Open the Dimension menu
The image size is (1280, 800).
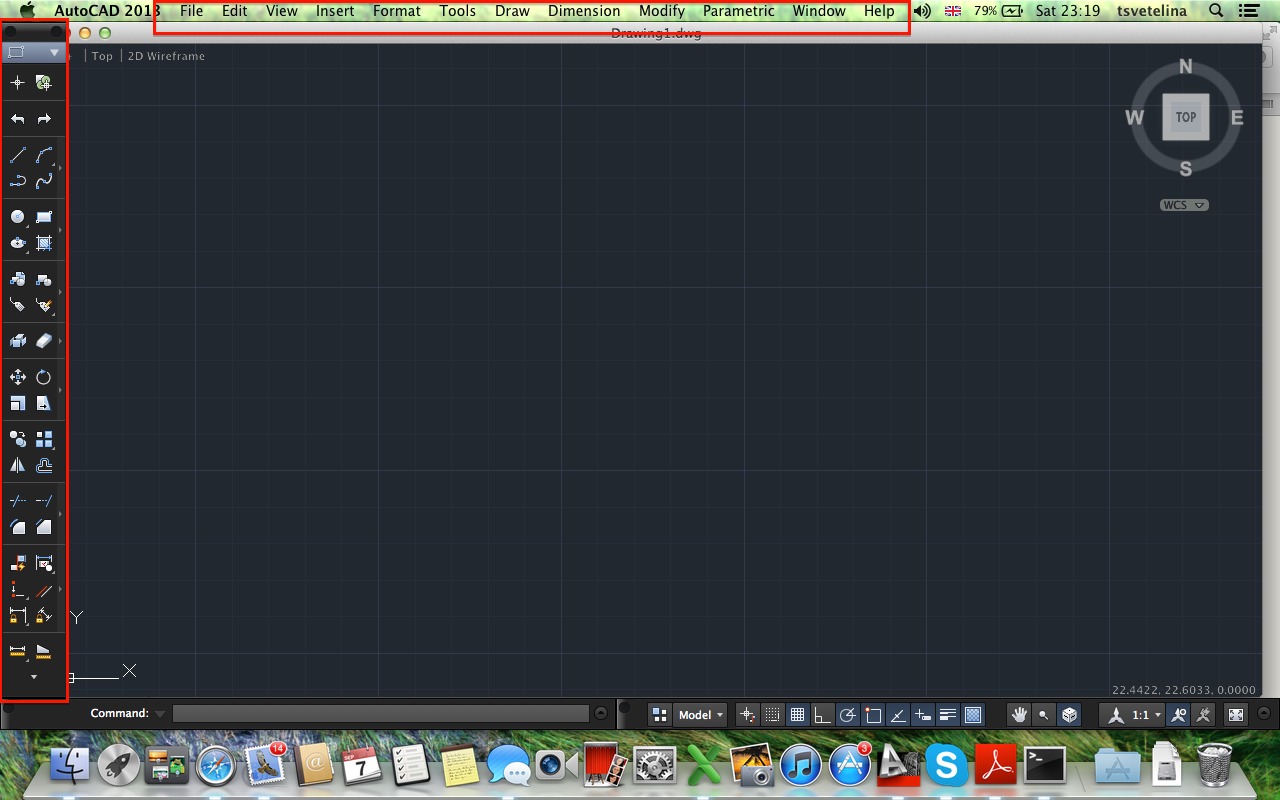584,11
